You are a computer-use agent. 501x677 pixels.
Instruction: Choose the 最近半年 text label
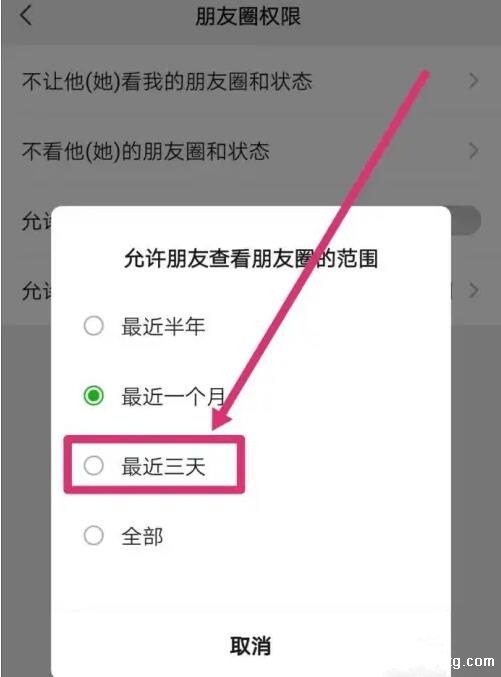tap(163, 326)
